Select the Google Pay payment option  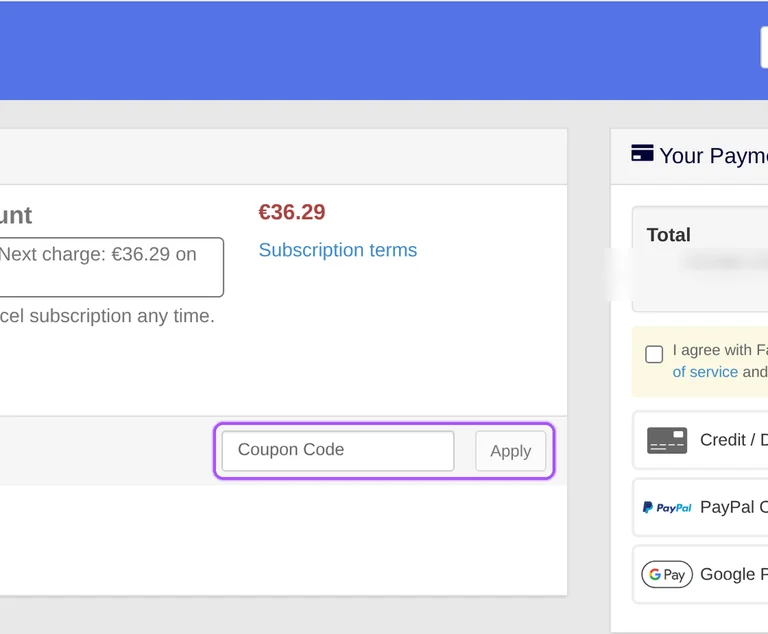(700, 574)
